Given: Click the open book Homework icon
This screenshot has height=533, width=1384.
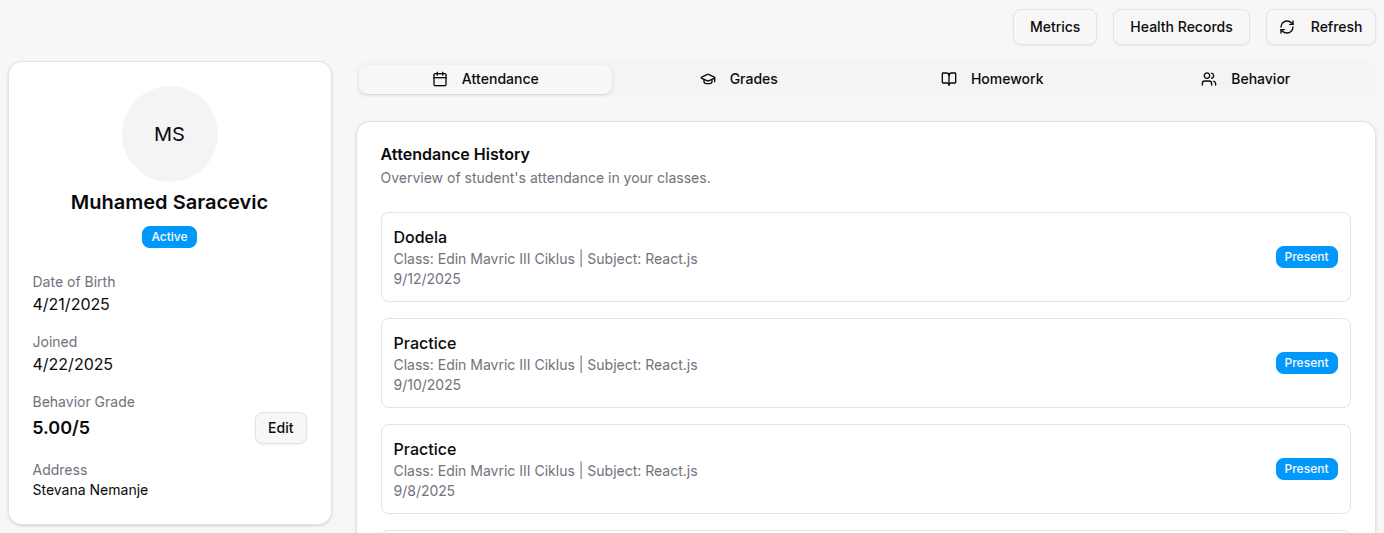Looking at the screenshot, I should (949, 79).
